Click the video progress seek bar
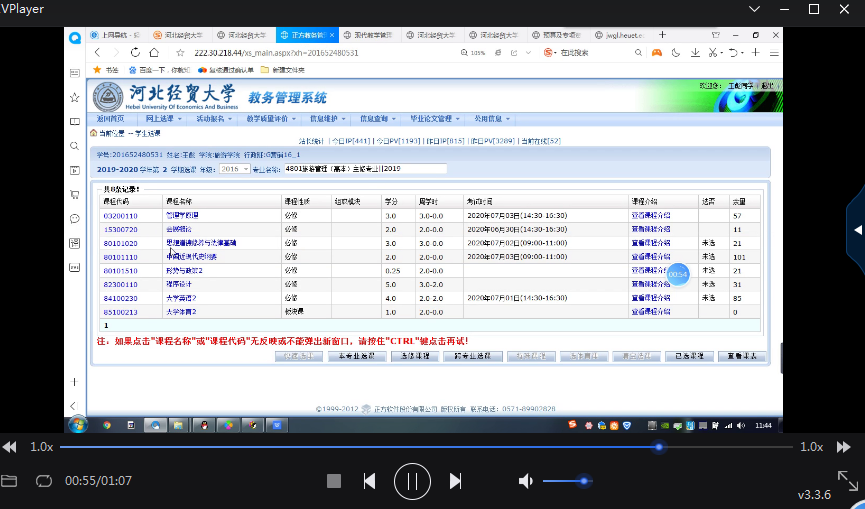 [x=400, y=447]
